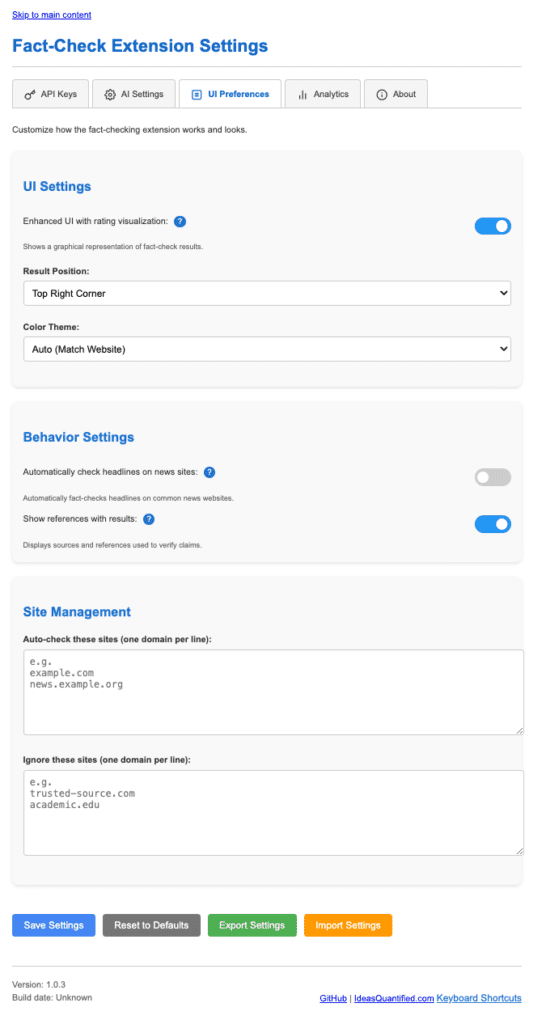Click the bar chart icon on Analytics tab
546x1024 pixels.
(x=302, y=95)
